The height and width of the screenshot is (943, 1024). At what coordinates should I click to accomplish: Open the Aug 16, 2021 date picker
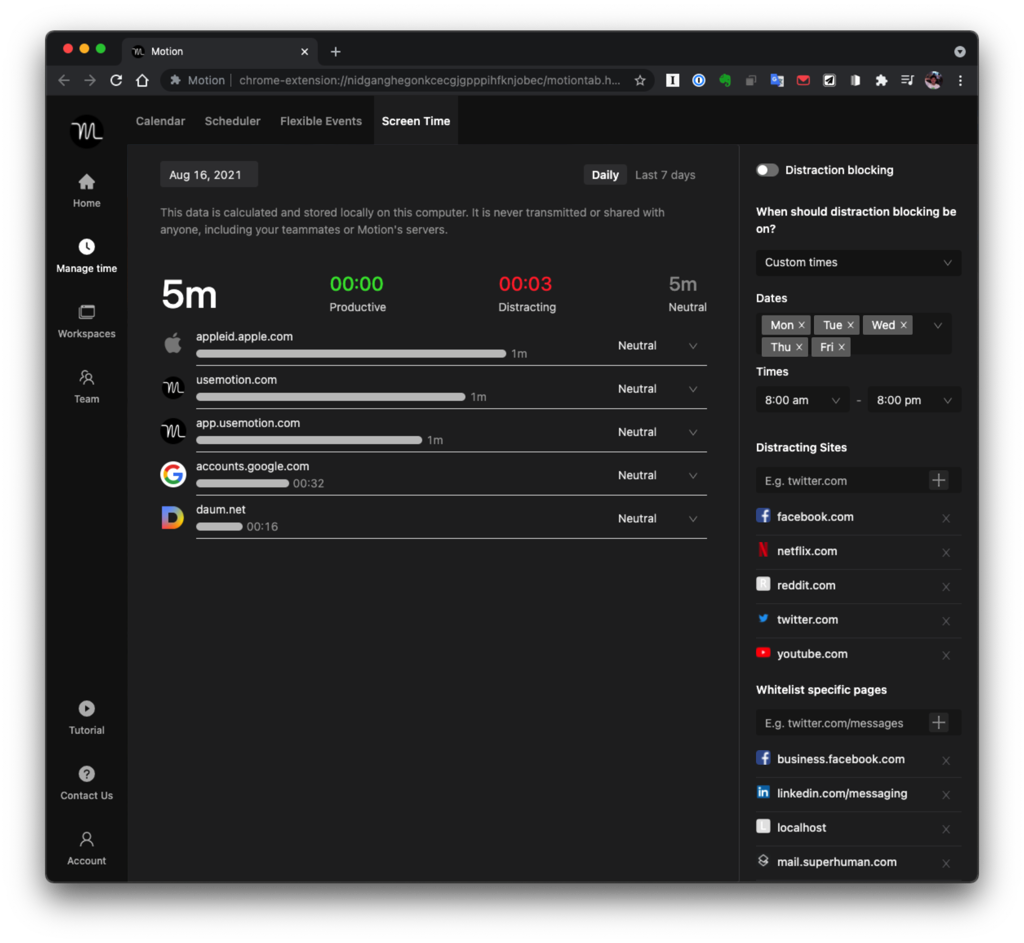[x=209, y=174]
